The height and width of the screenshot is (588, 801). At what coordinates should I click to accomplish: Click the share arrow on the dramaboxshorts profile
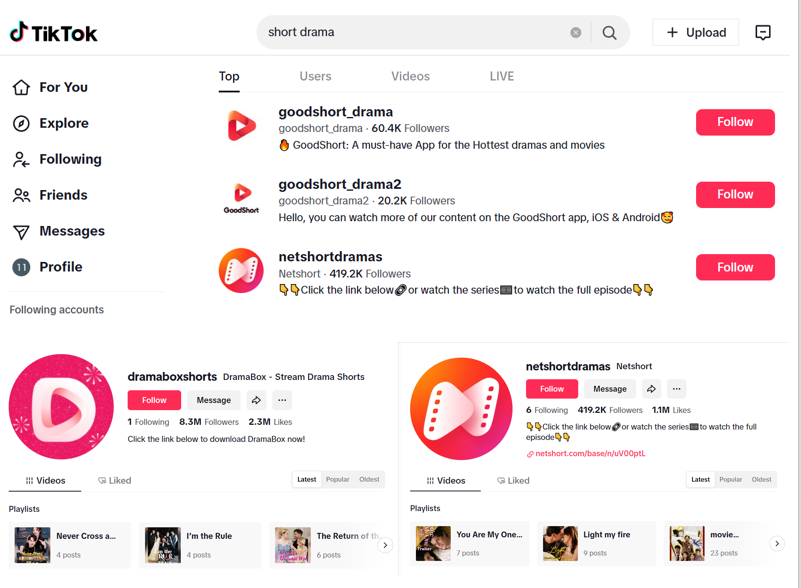pyautogui.click(x=256, y=400)
